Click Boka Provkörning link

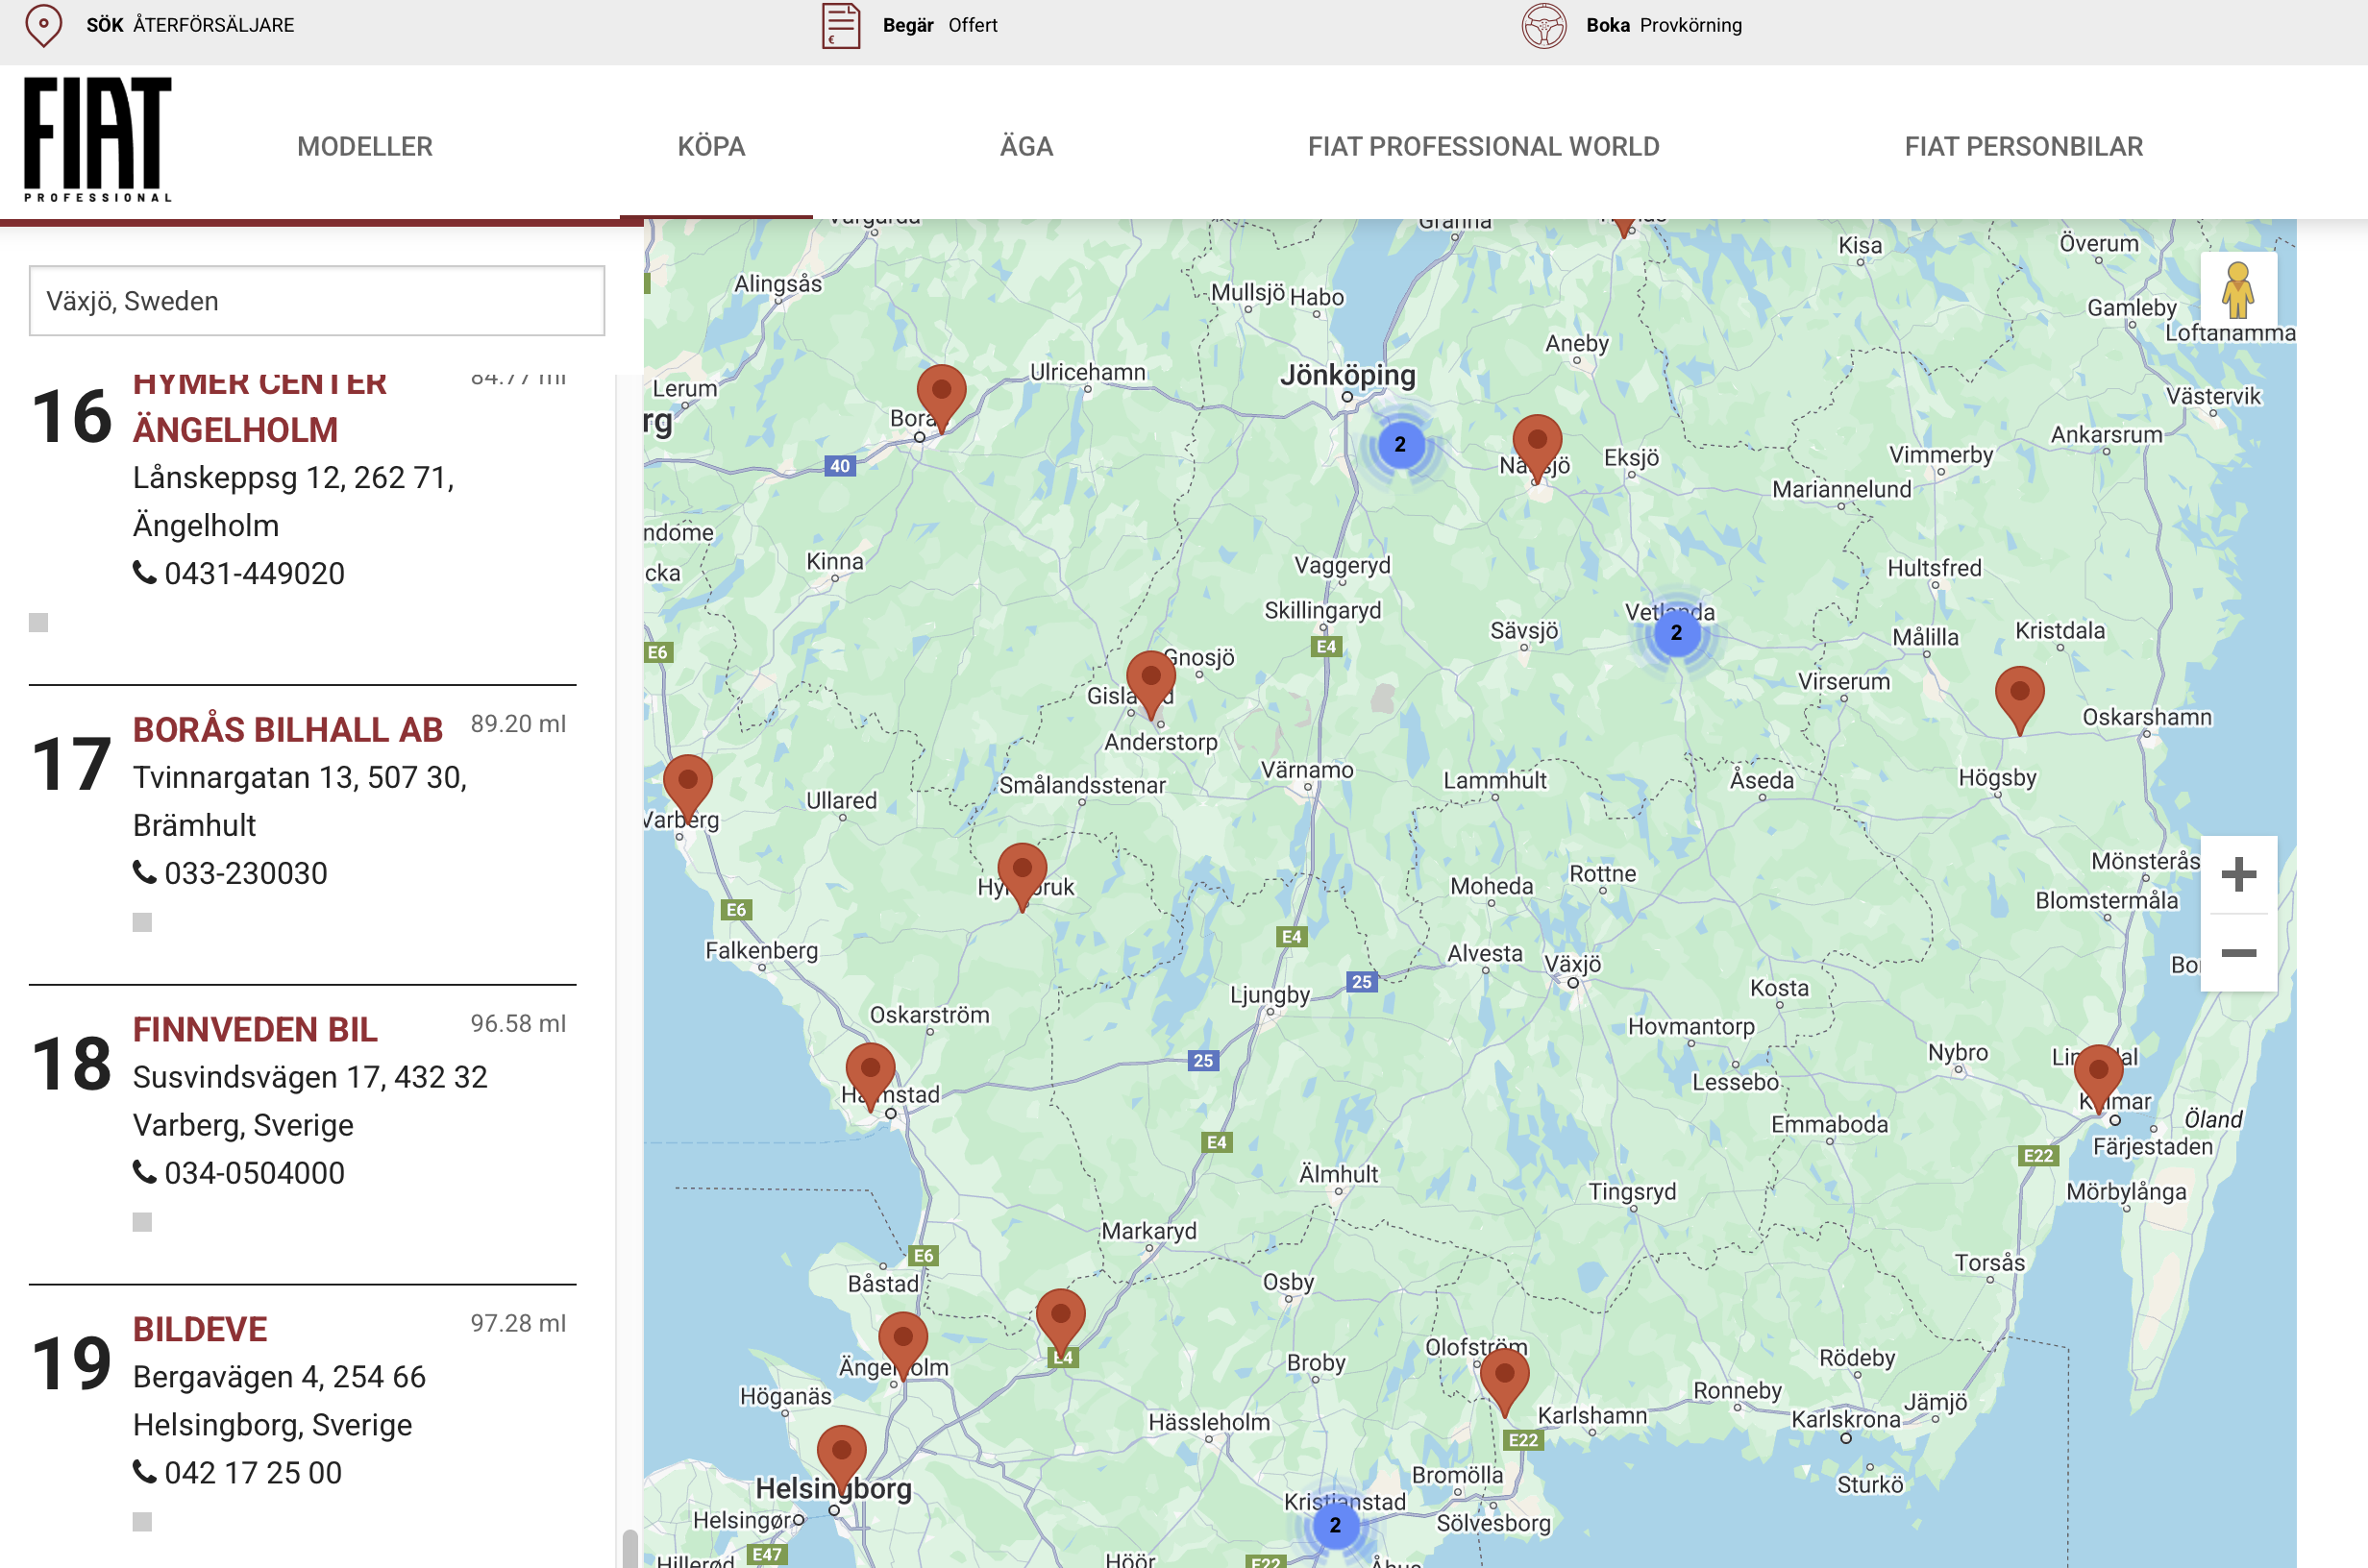pos(1664,25)
